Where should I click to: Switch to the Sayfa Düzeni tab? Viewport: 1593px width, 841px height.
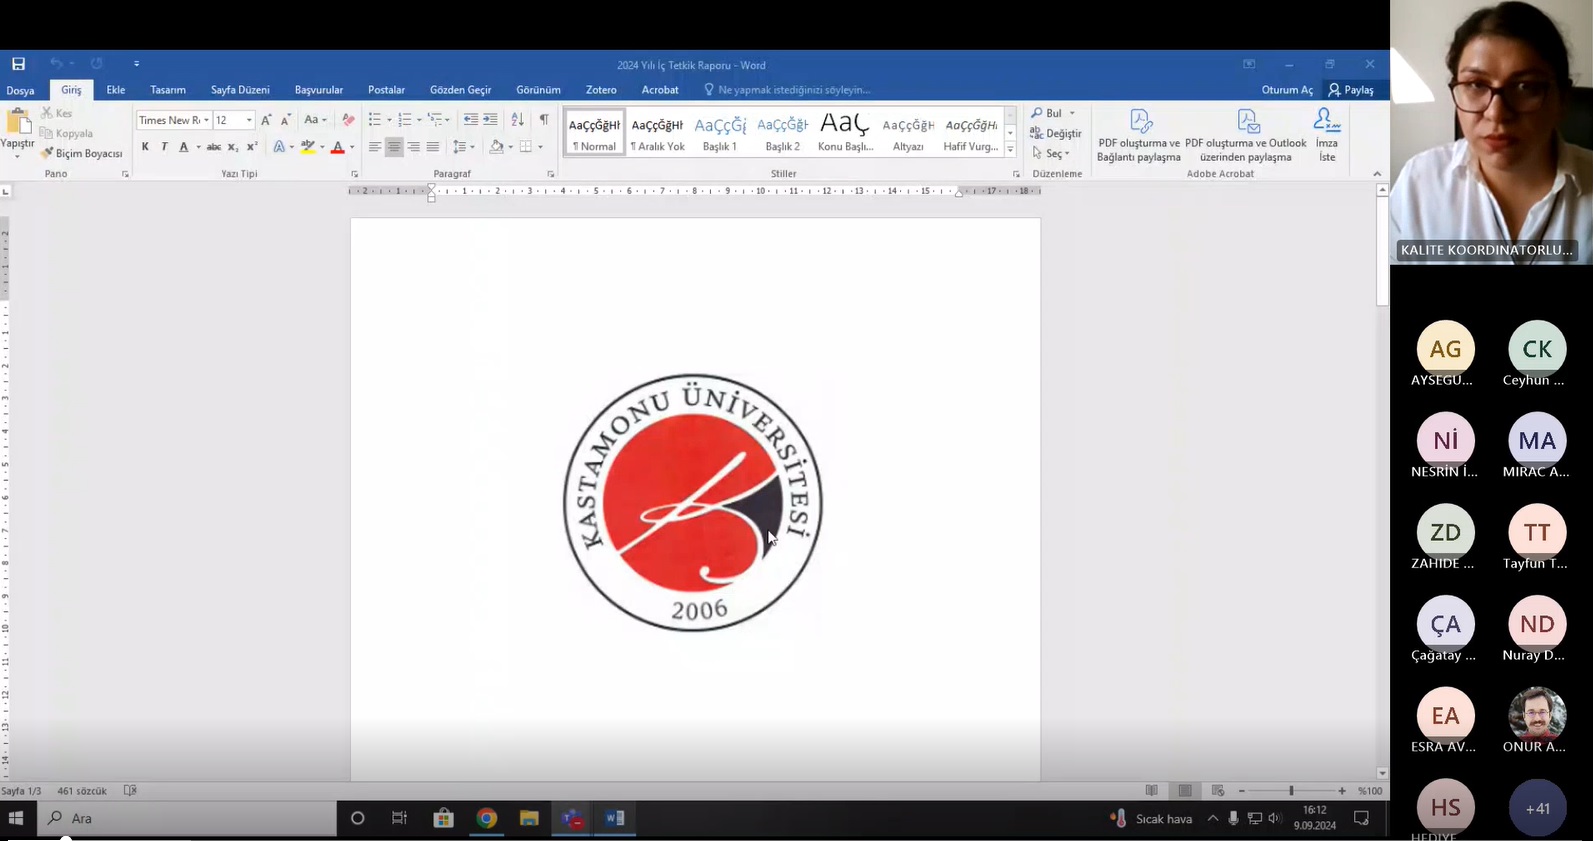(x=240, y=90)
